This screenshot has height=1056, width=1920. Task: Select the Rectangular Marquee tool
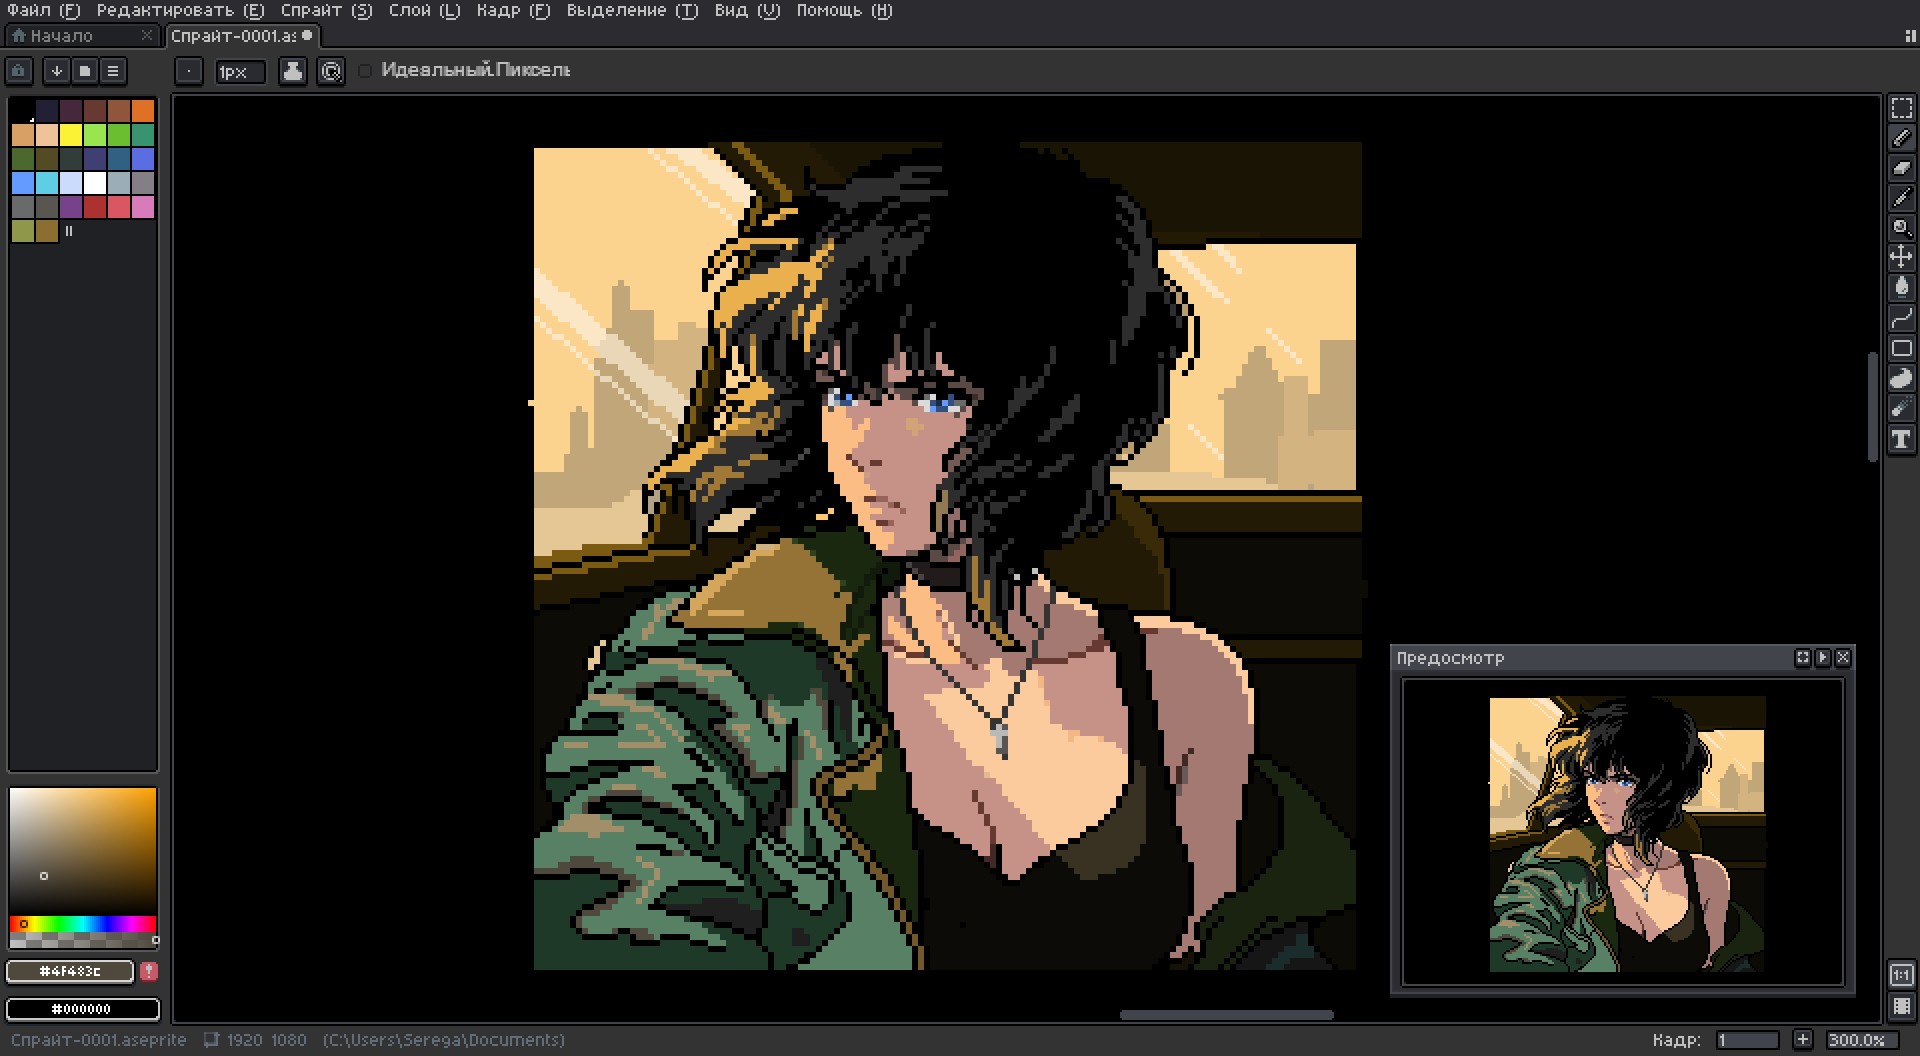click(1901, 108)
